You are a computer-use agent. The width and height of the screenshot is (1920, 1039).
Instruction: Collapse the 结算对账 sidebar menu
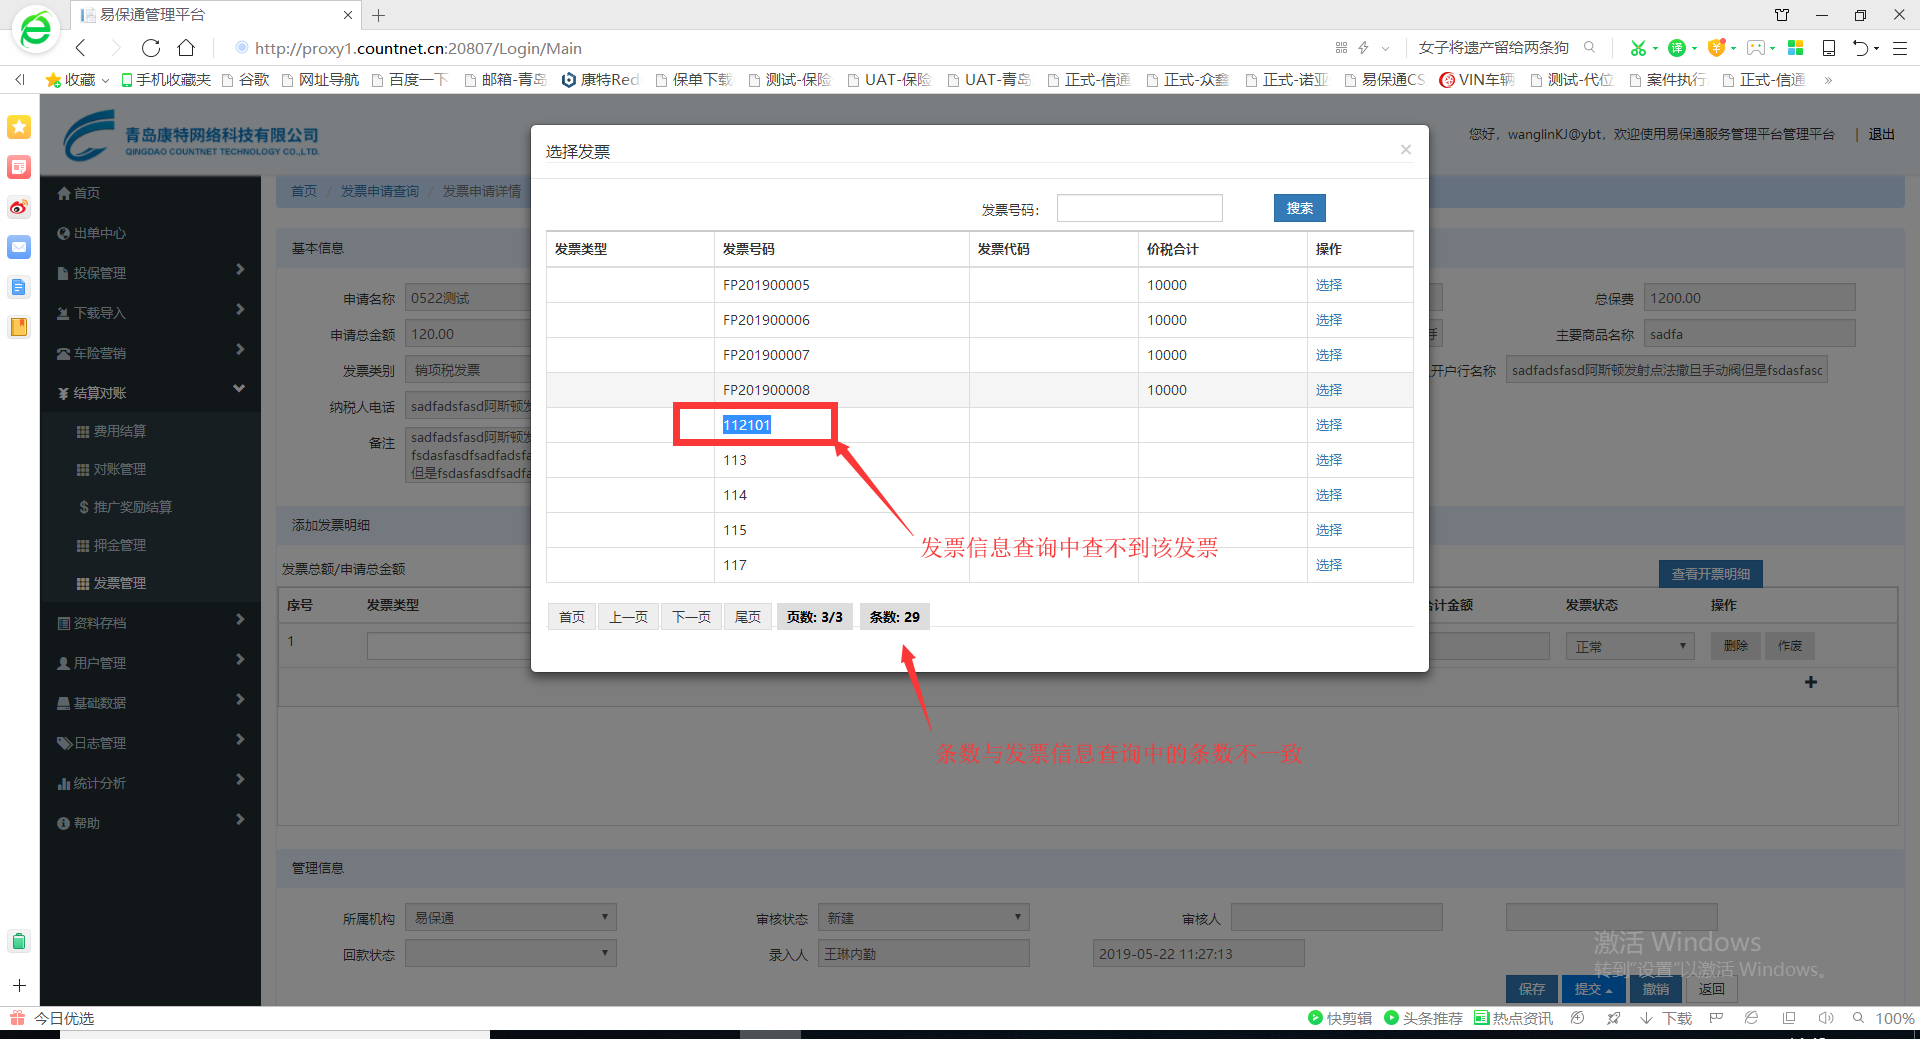pos(150,392)
